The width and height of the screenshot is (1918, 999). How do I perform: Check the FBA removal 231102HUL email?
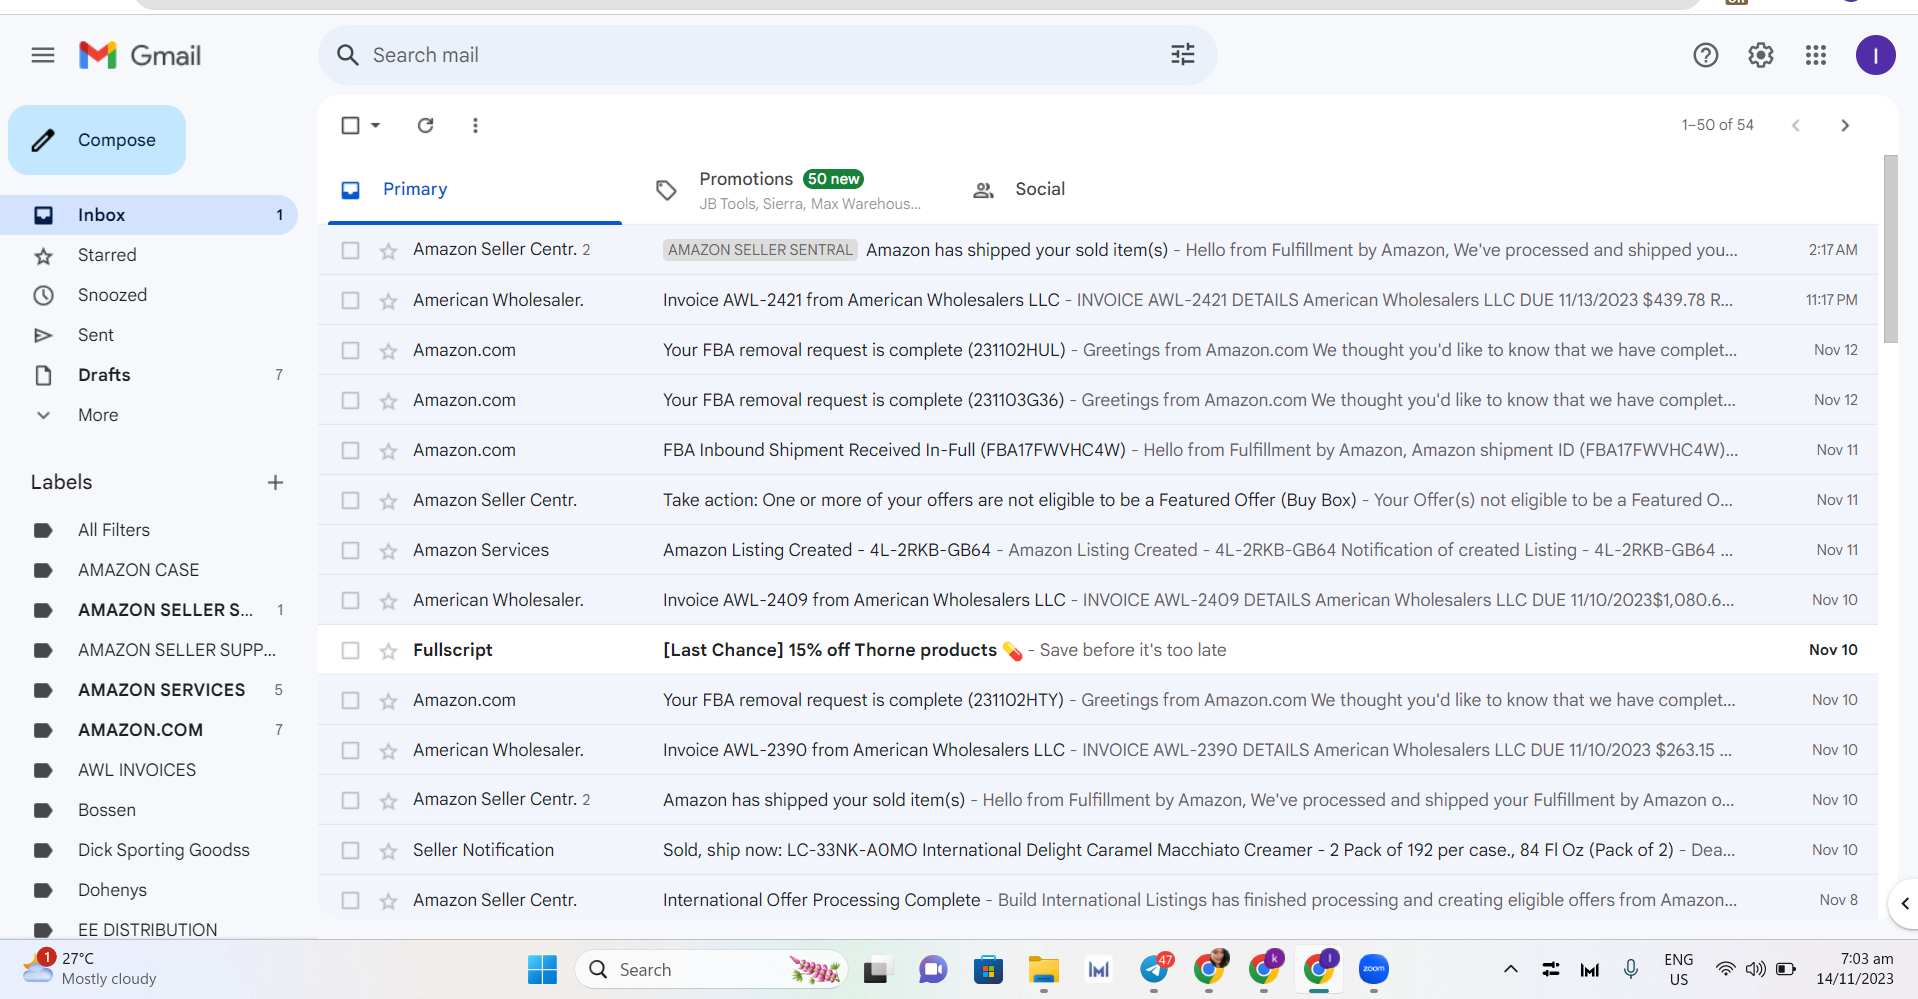point(350,350)
